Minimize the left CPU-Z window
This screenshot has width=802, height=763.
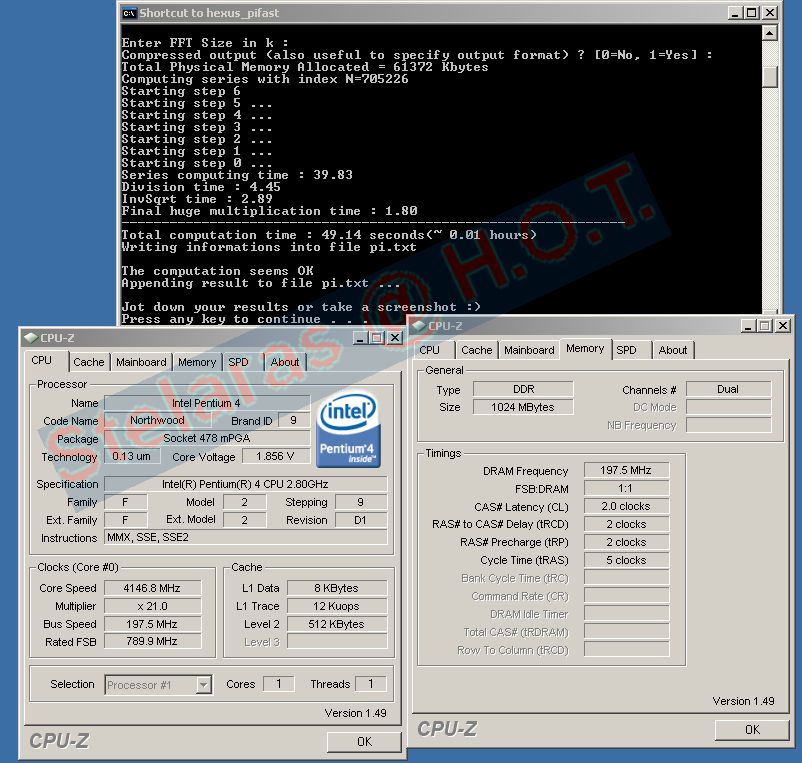[x=360, y=338]
